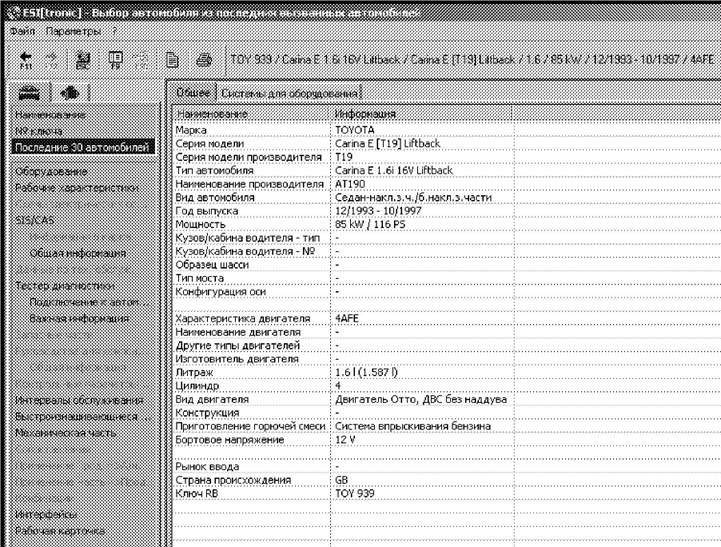Click the ESC vehicle selection toolbar icon
This screenshot has width=721, height=547.
(85, 60)
